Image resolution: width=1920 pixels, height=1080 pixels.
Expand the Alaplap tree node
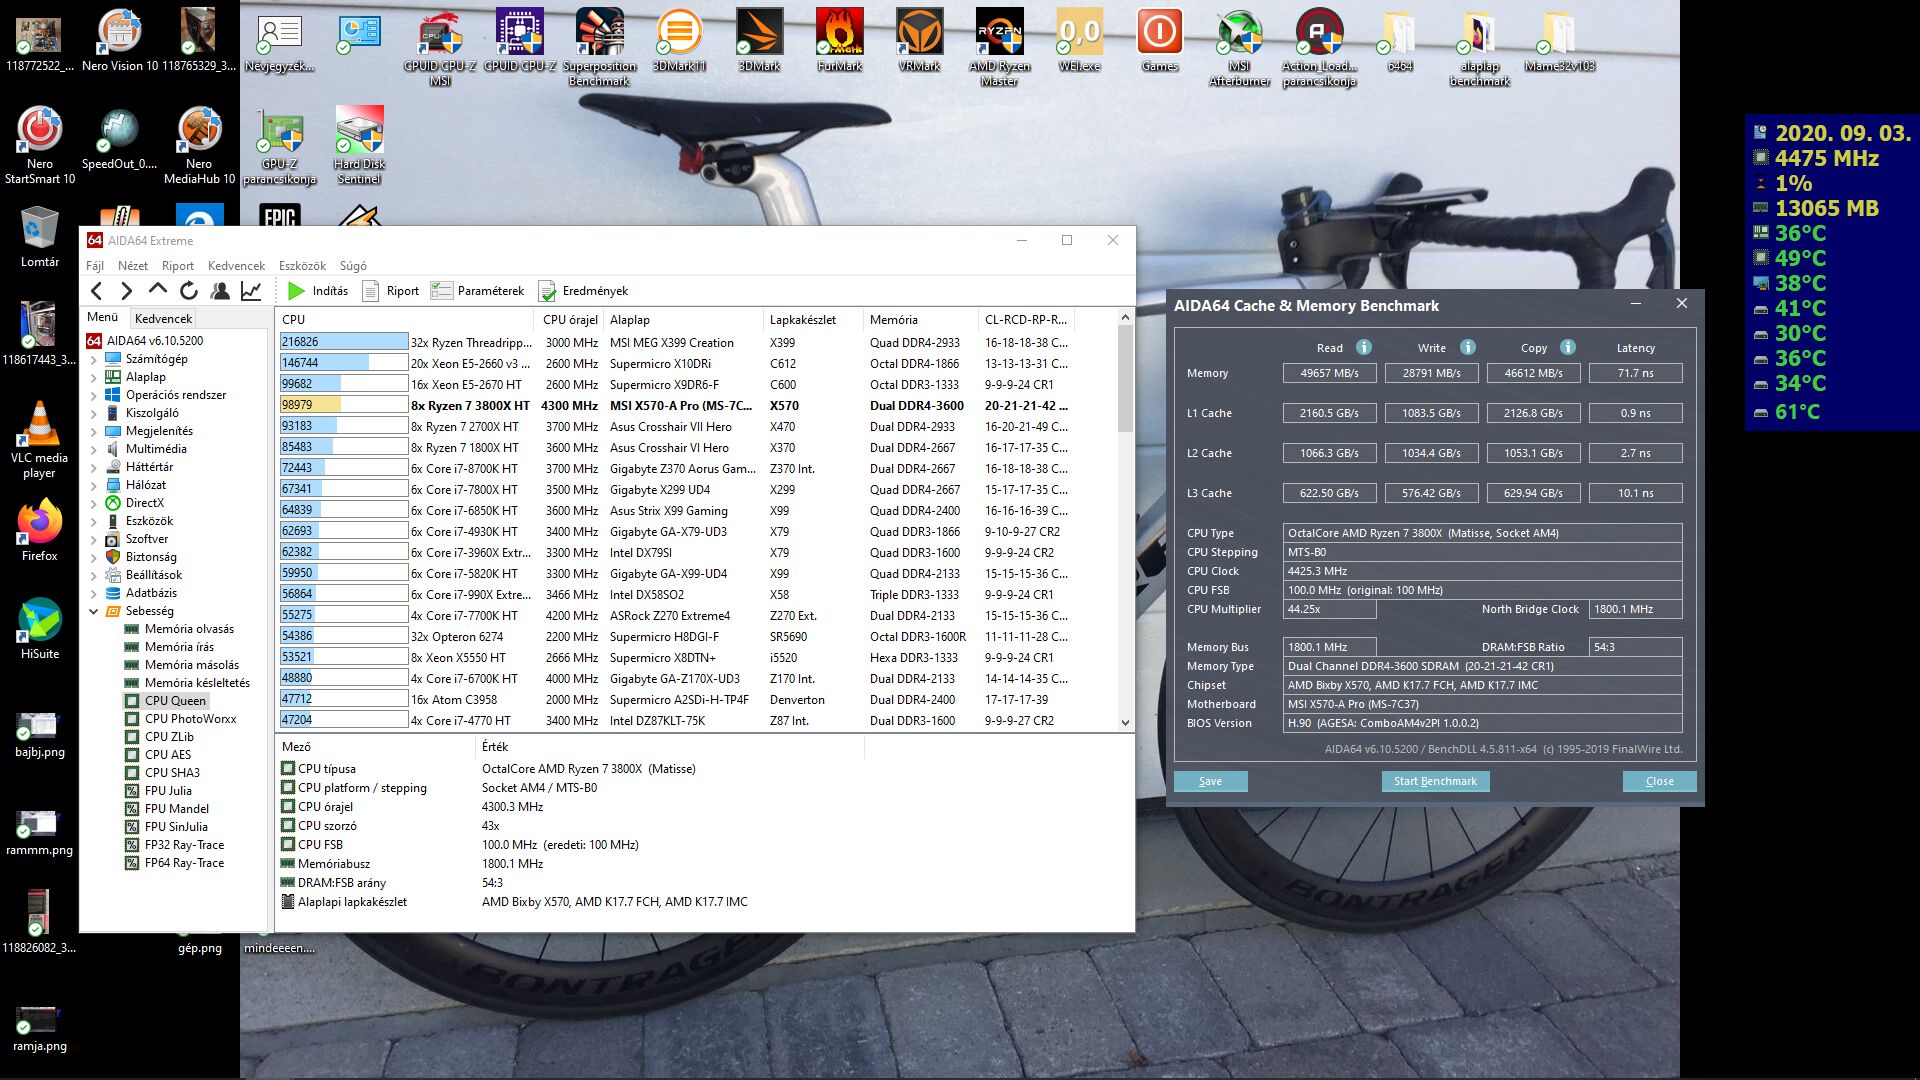coord(94,377)
